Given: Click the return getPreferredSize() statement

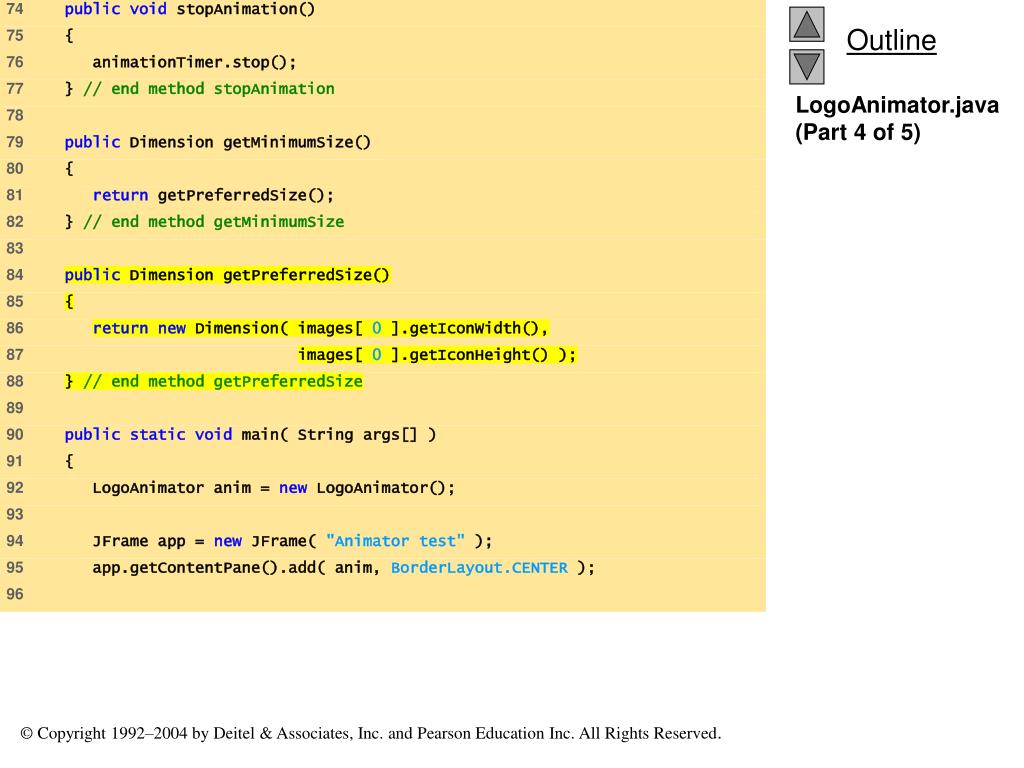Looking at the screenshot, I should pos(213,195).
